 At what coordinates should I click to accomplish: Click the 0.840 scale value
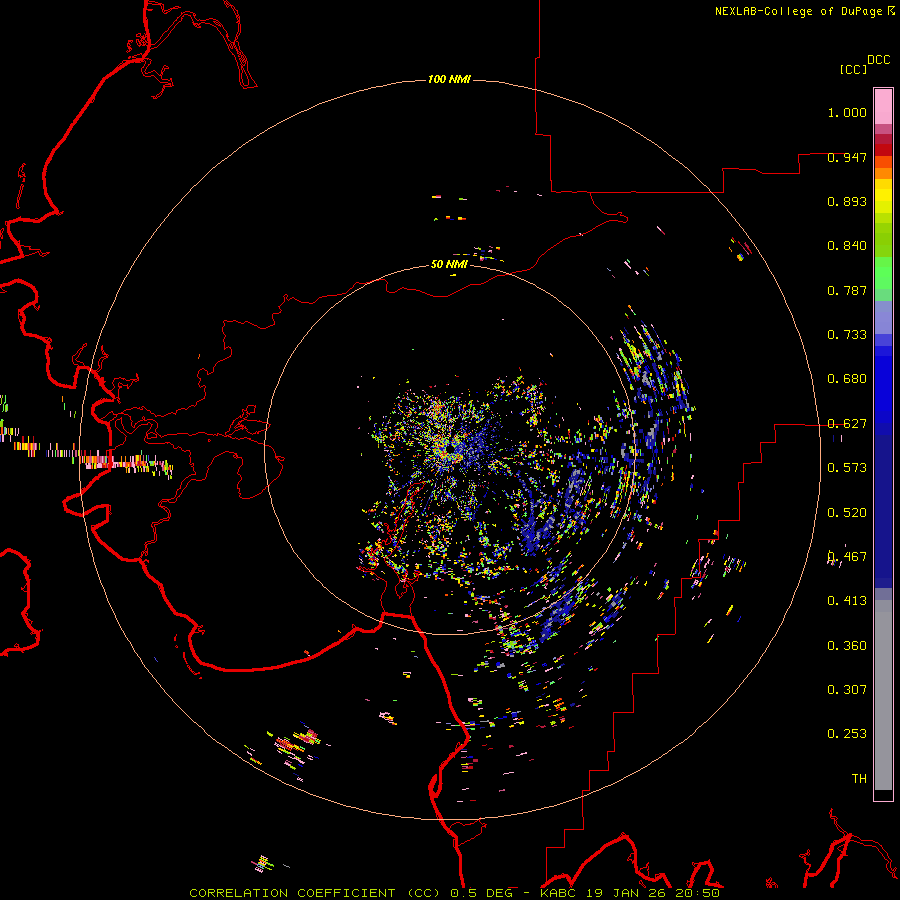tap(847, 246)
